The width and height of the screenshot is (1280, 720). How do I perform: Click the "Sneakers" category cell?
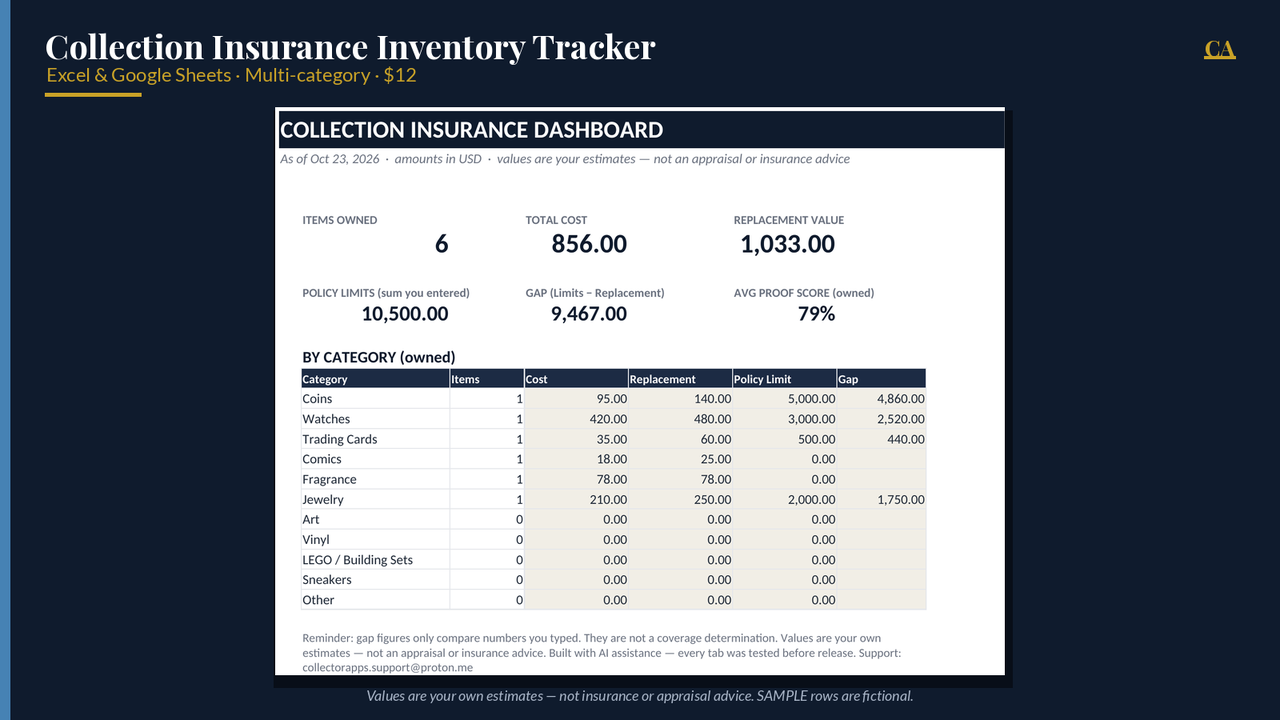tap(375, 579)
